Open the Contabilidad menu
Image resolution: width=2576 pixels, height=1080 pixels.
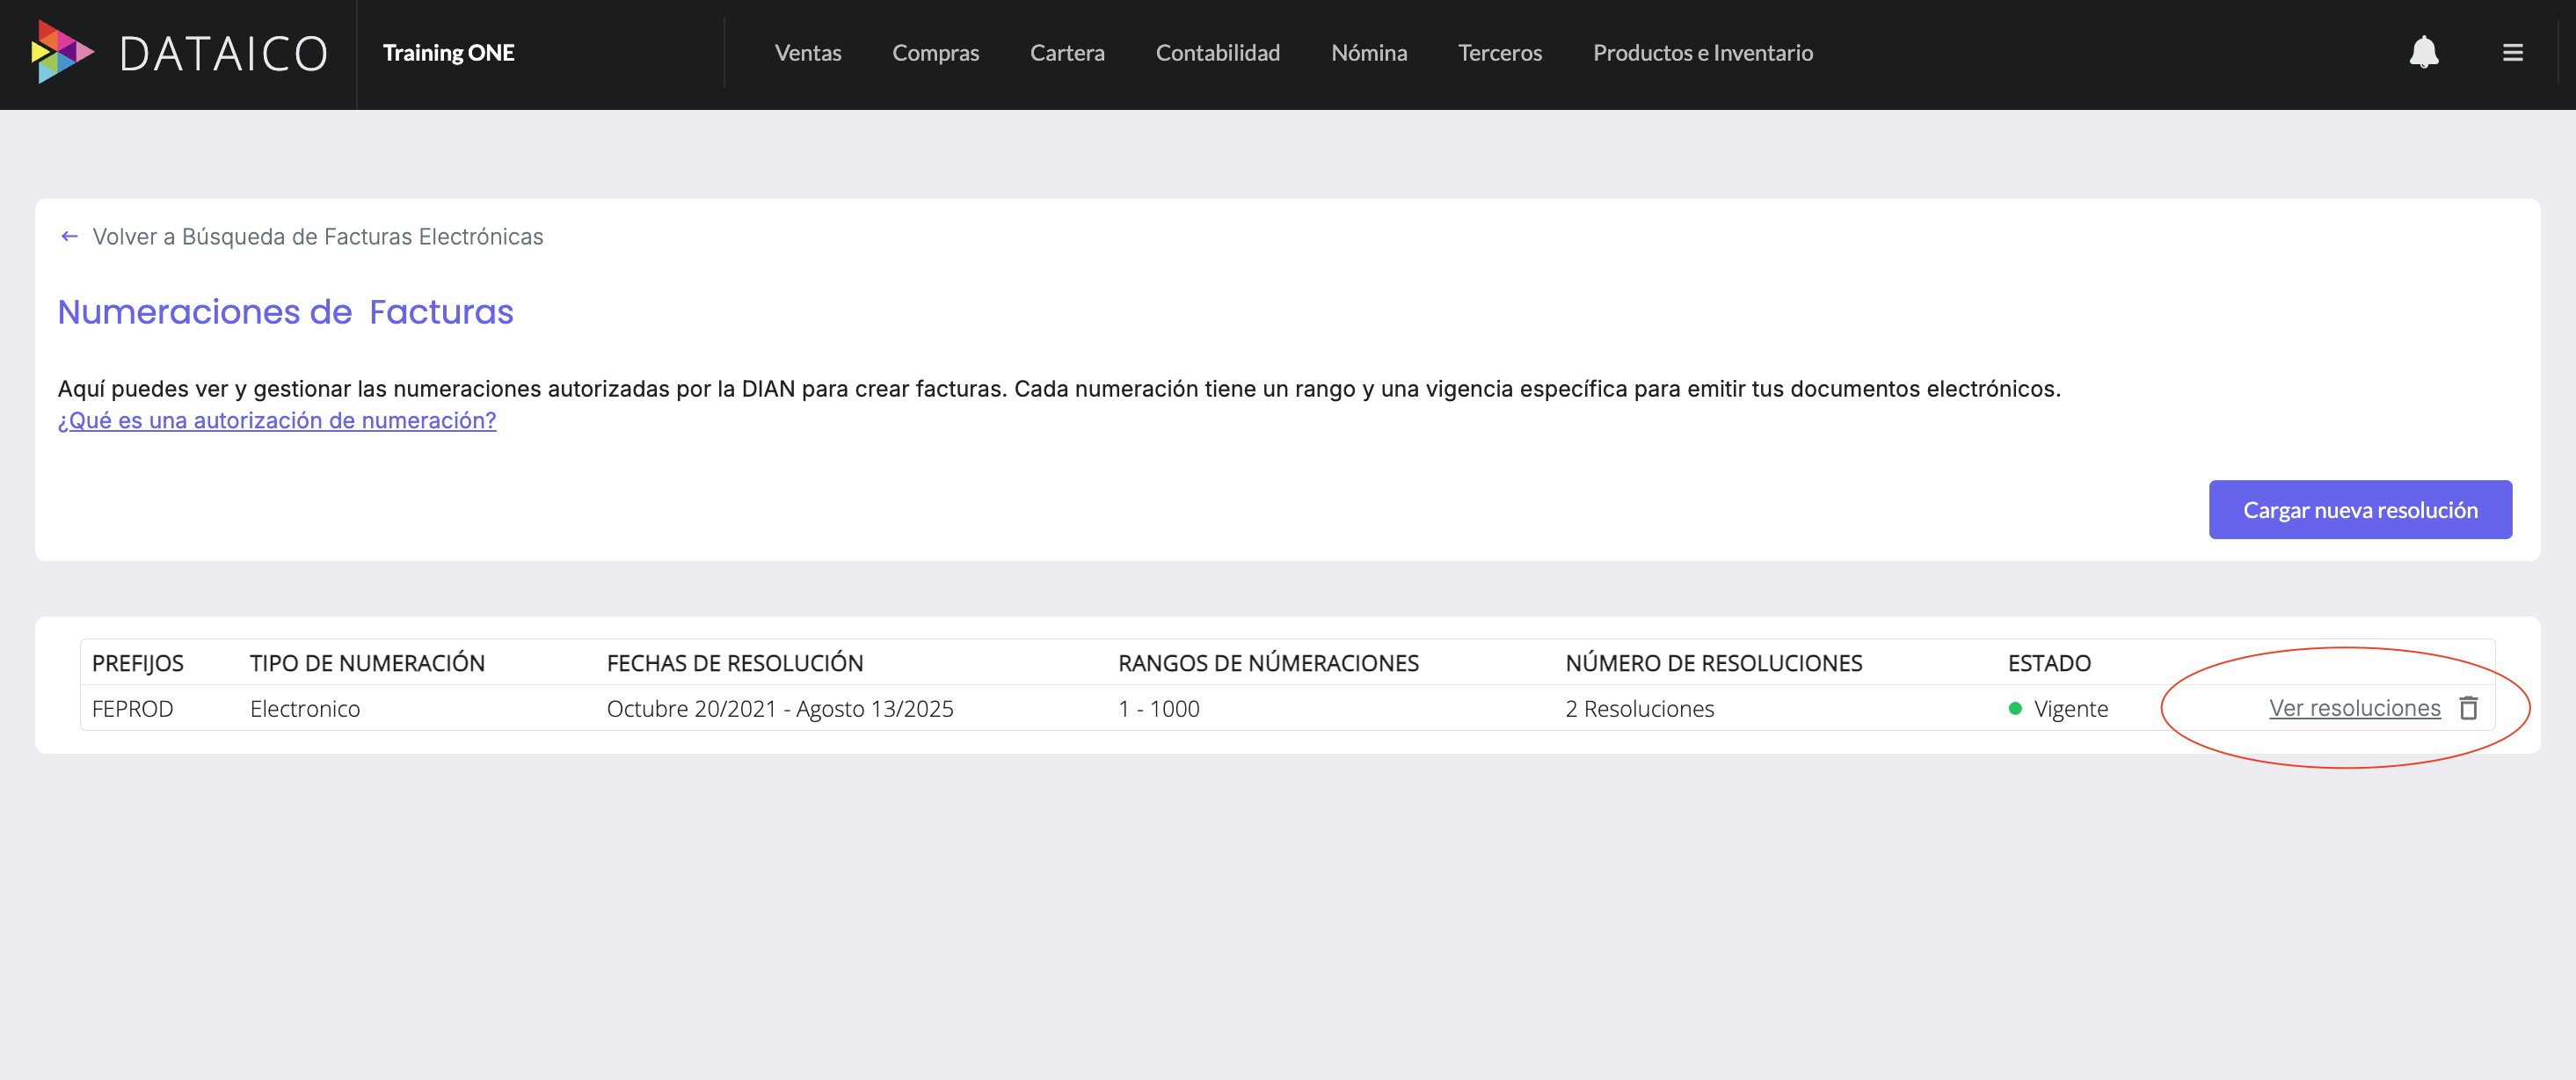point(1217,53)
